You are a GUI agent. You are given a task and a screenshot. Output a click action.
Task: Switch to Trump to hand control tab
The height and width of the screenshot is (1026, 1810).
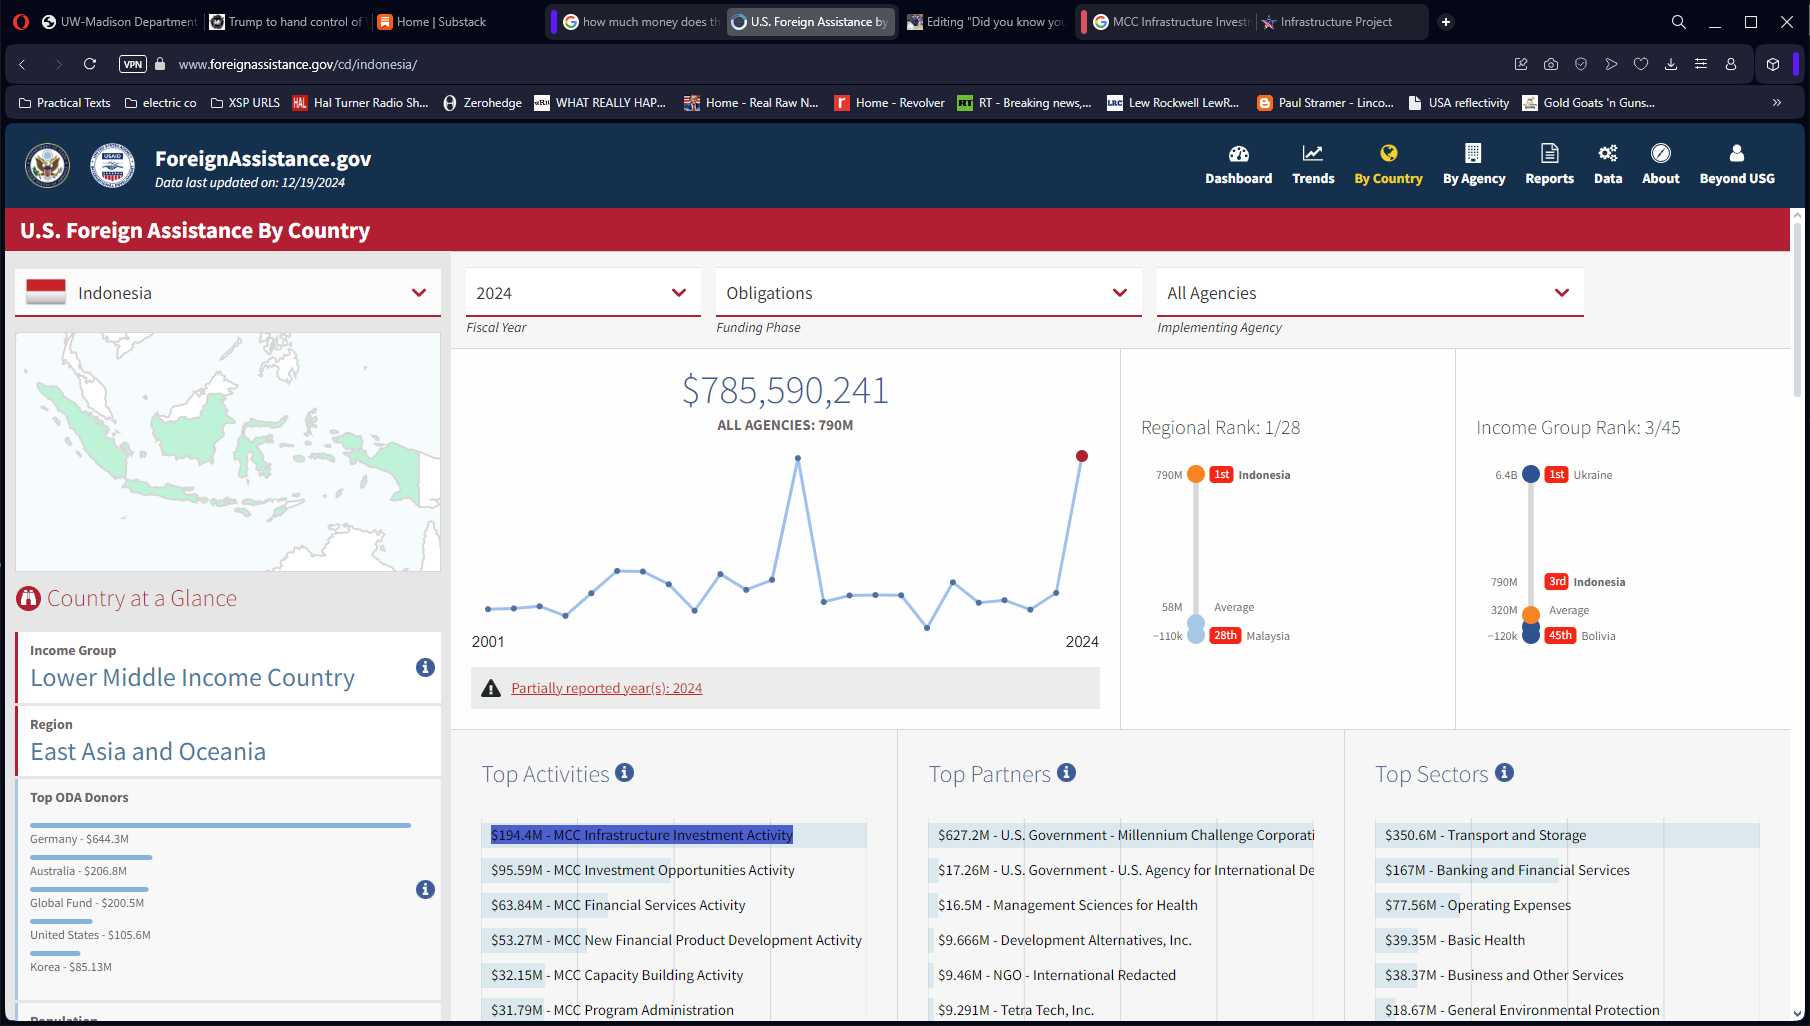(287, 22)
